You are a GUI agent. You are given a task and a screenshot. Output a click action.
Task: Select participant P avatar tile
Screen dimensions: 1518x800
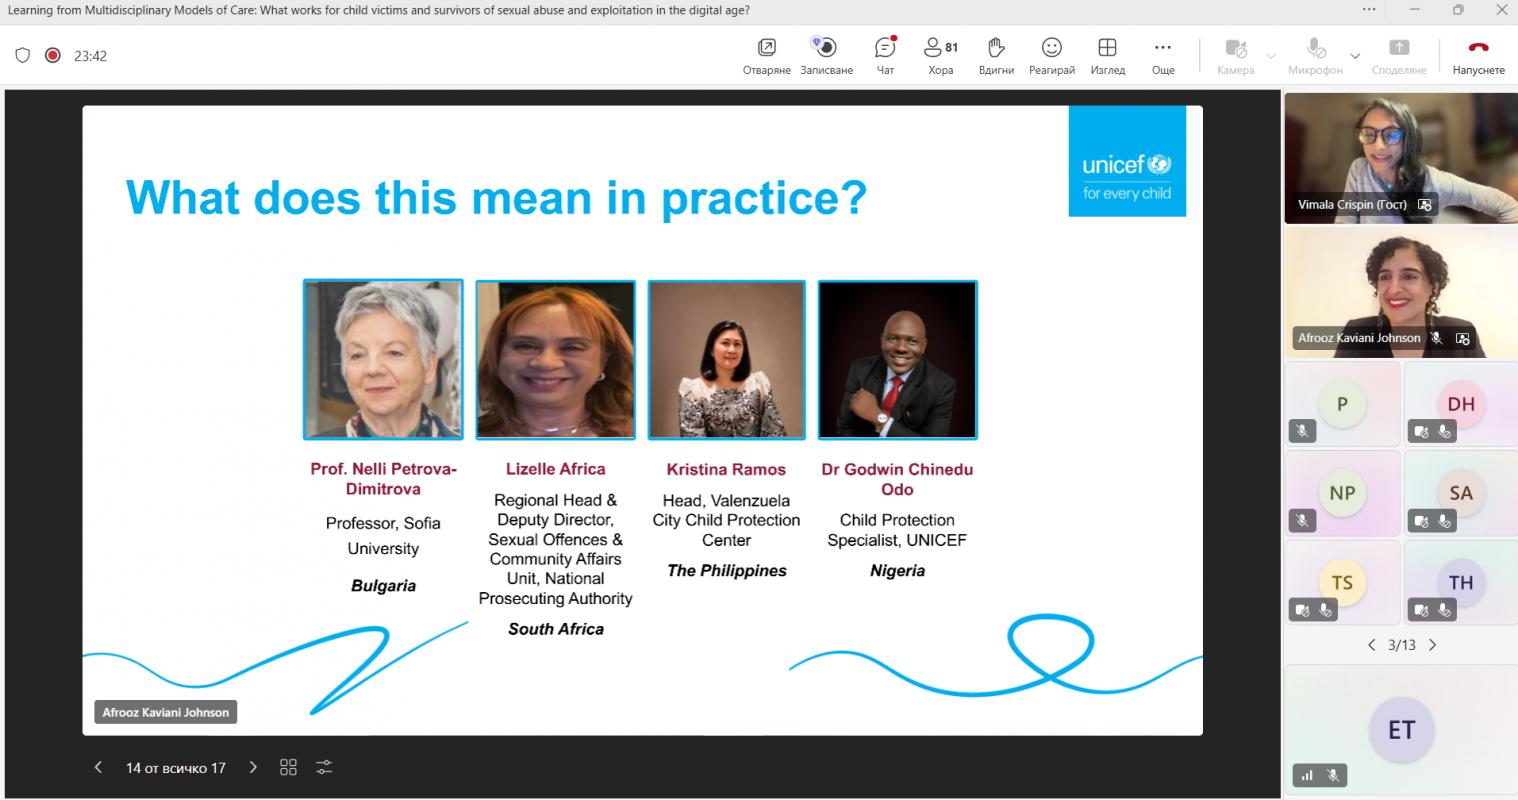pos(1342,404)
